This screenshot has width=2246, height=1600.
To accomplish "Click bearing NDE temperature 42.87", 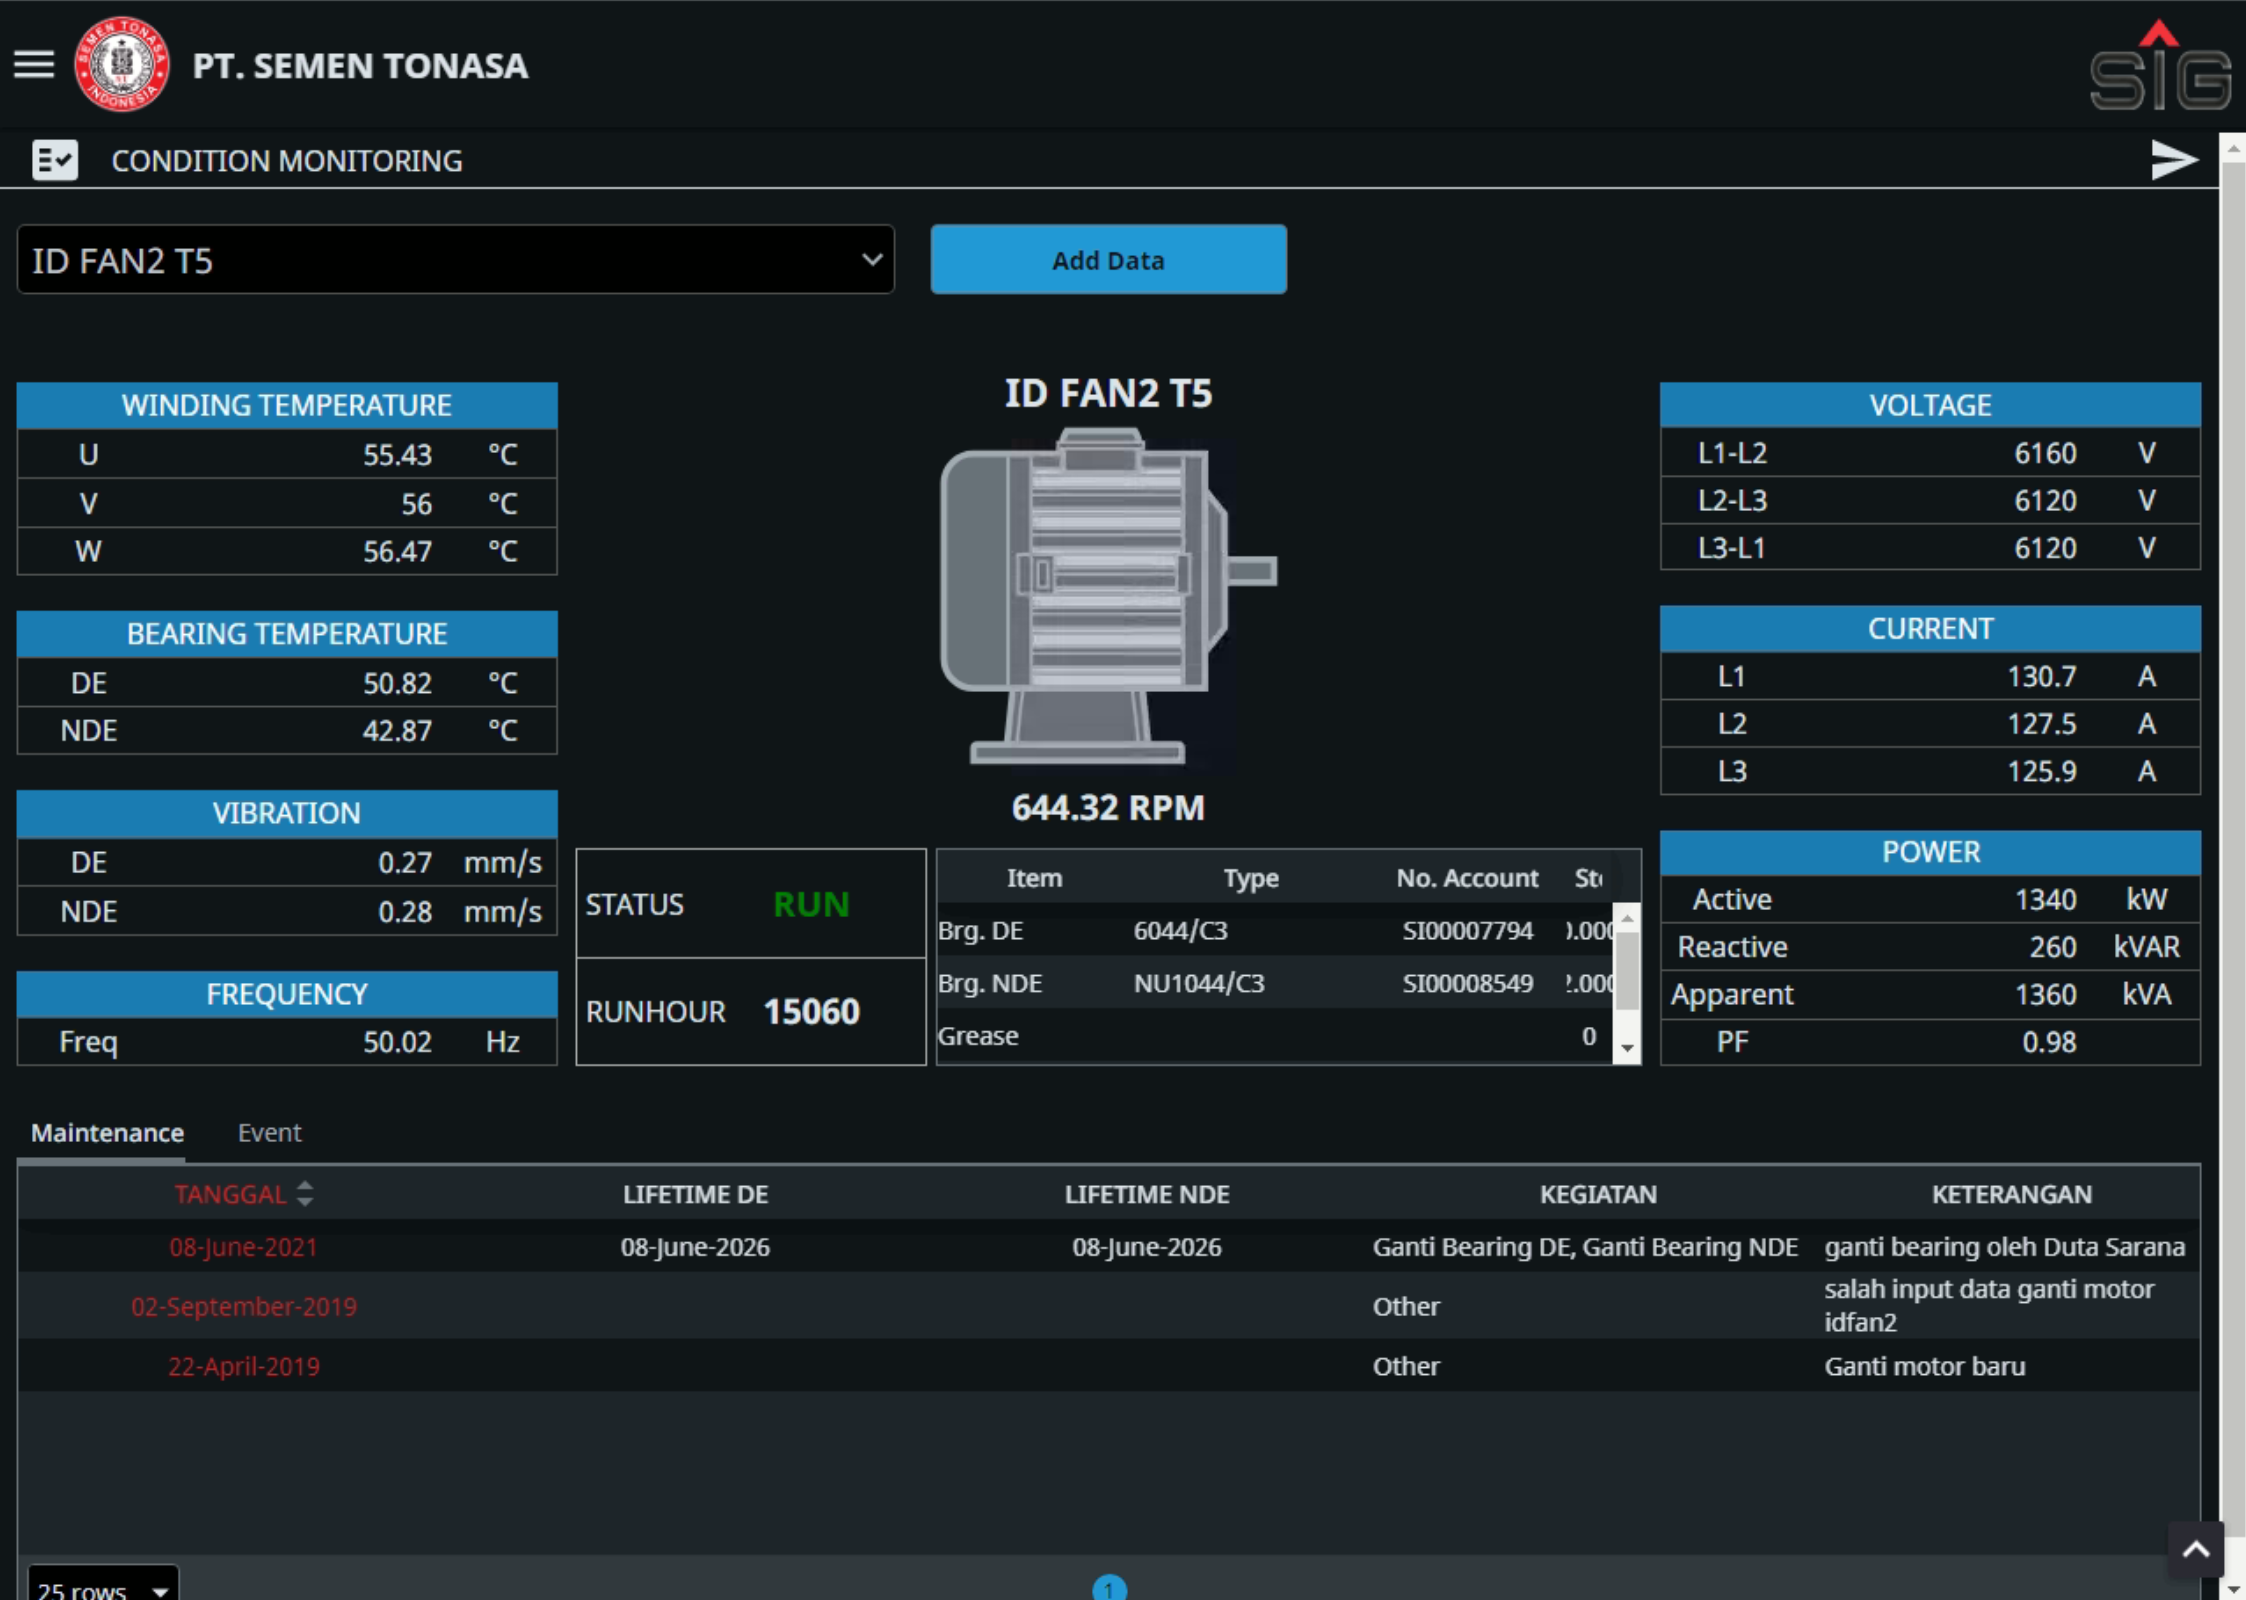I will point(397,730).
